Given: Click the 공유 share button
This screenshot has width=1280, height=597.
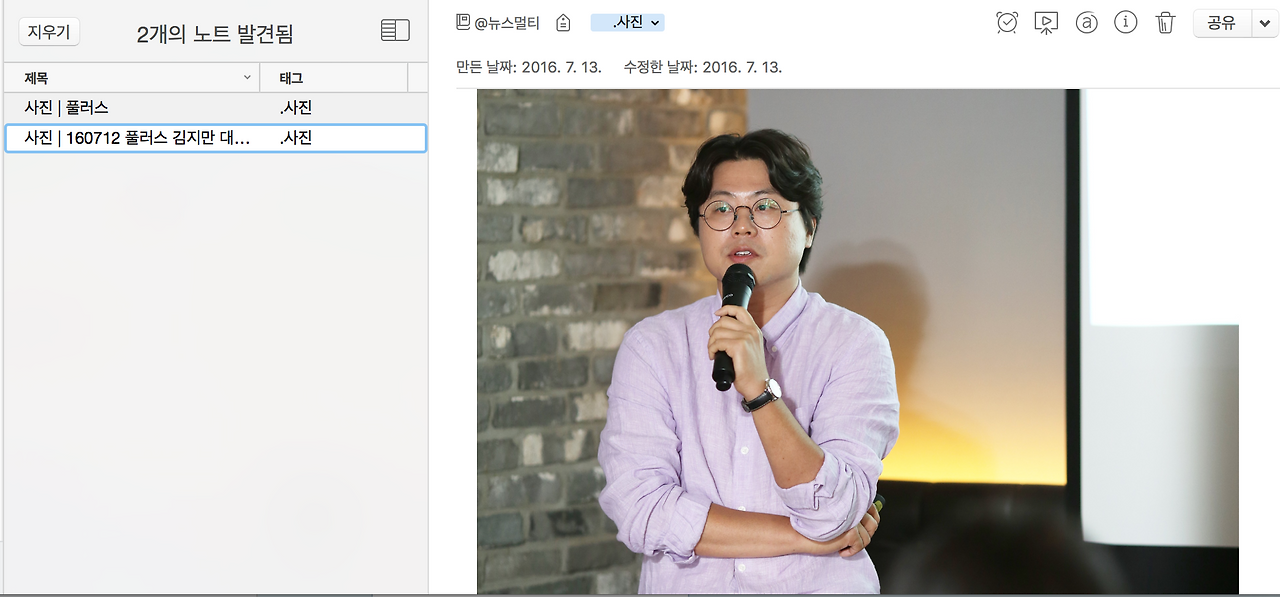Looking at the screenshot, I should click(1222, 23).
